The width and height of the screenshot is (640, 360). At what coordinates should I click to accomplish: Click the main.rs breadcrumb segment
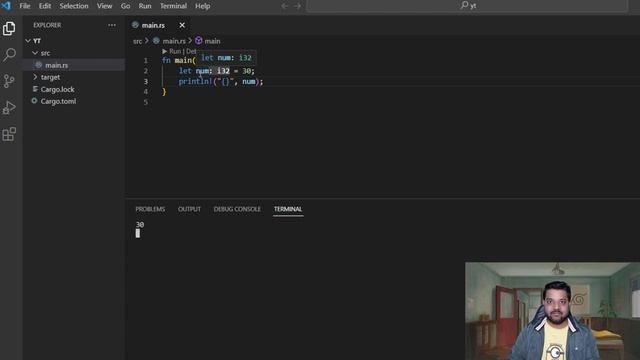coord(174,41)
